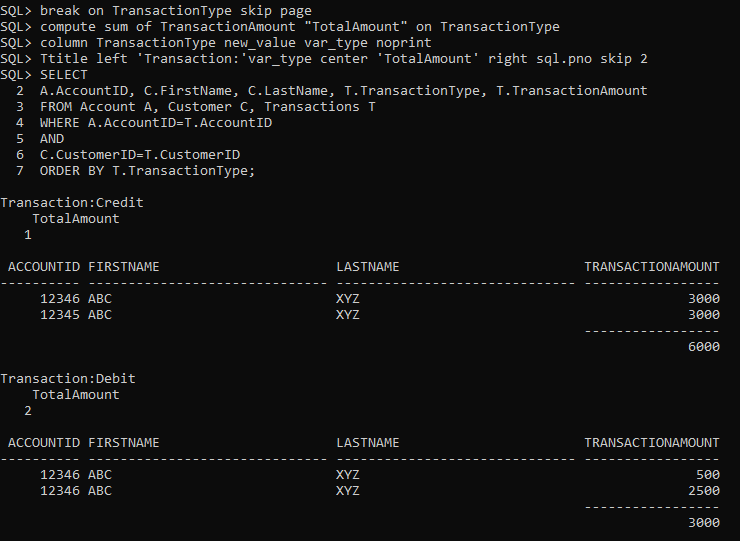Click the C.CustomerID=T.CustomerID query line
This screenshot has height=541, width=740.
coord(140,155)
